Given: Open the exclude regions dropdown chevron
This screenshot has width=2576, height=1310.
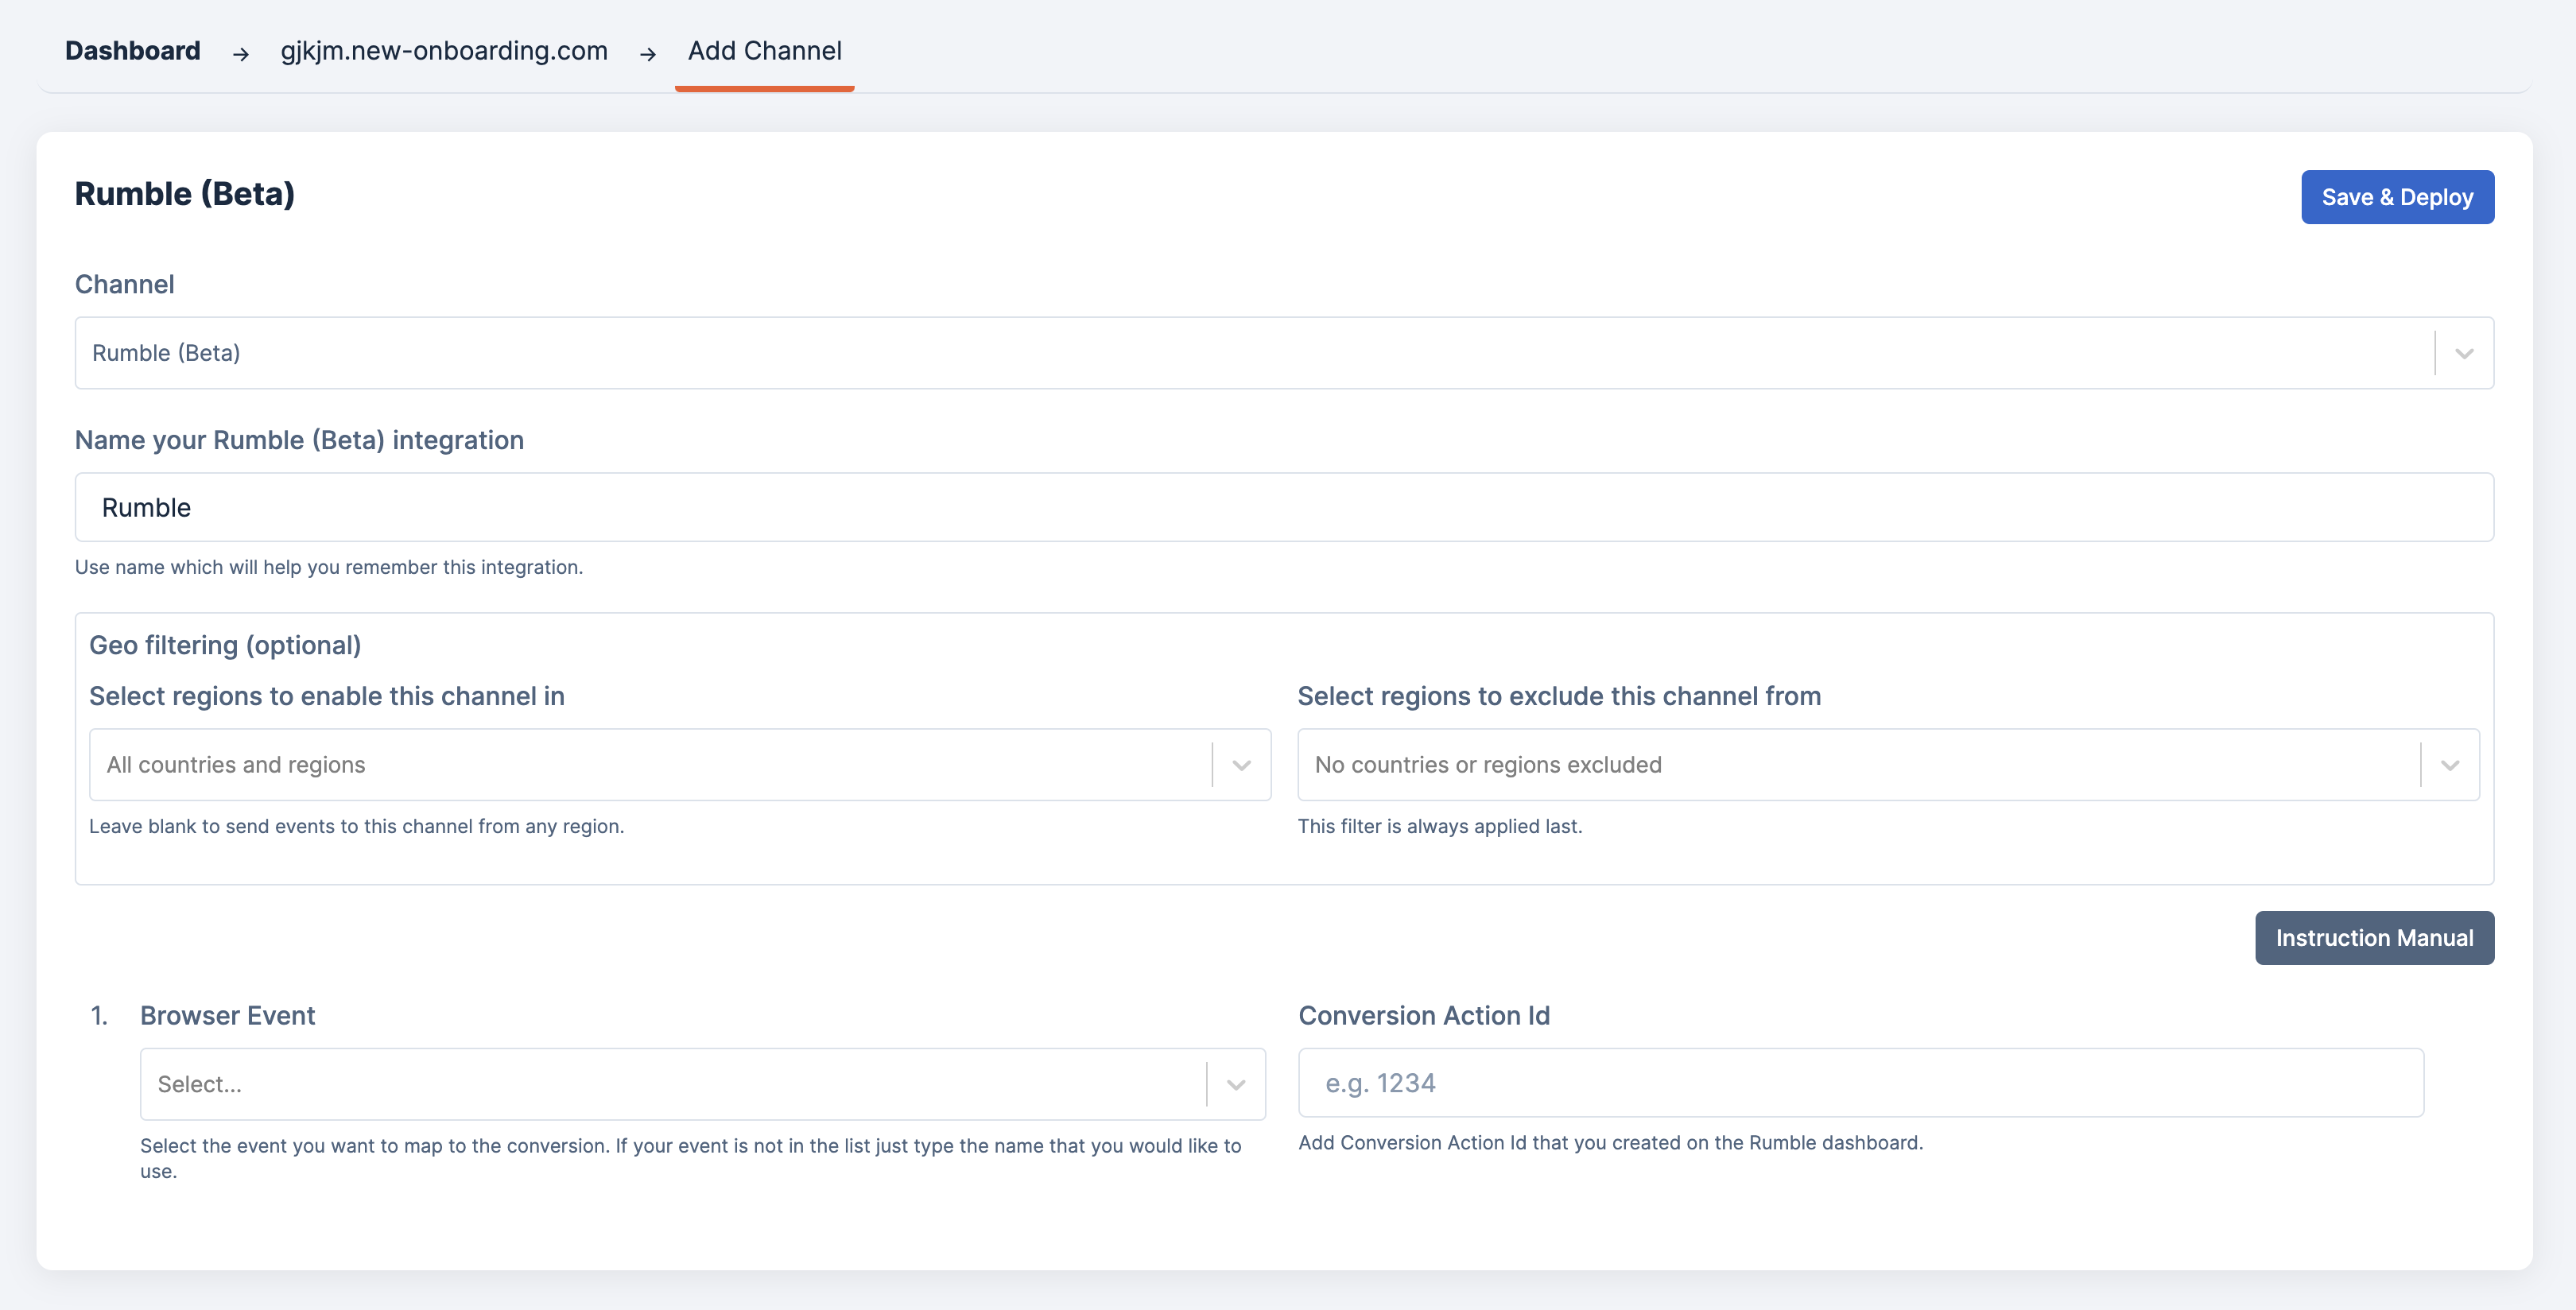Looking at the screenshot, I should [x=2449, y=765].
